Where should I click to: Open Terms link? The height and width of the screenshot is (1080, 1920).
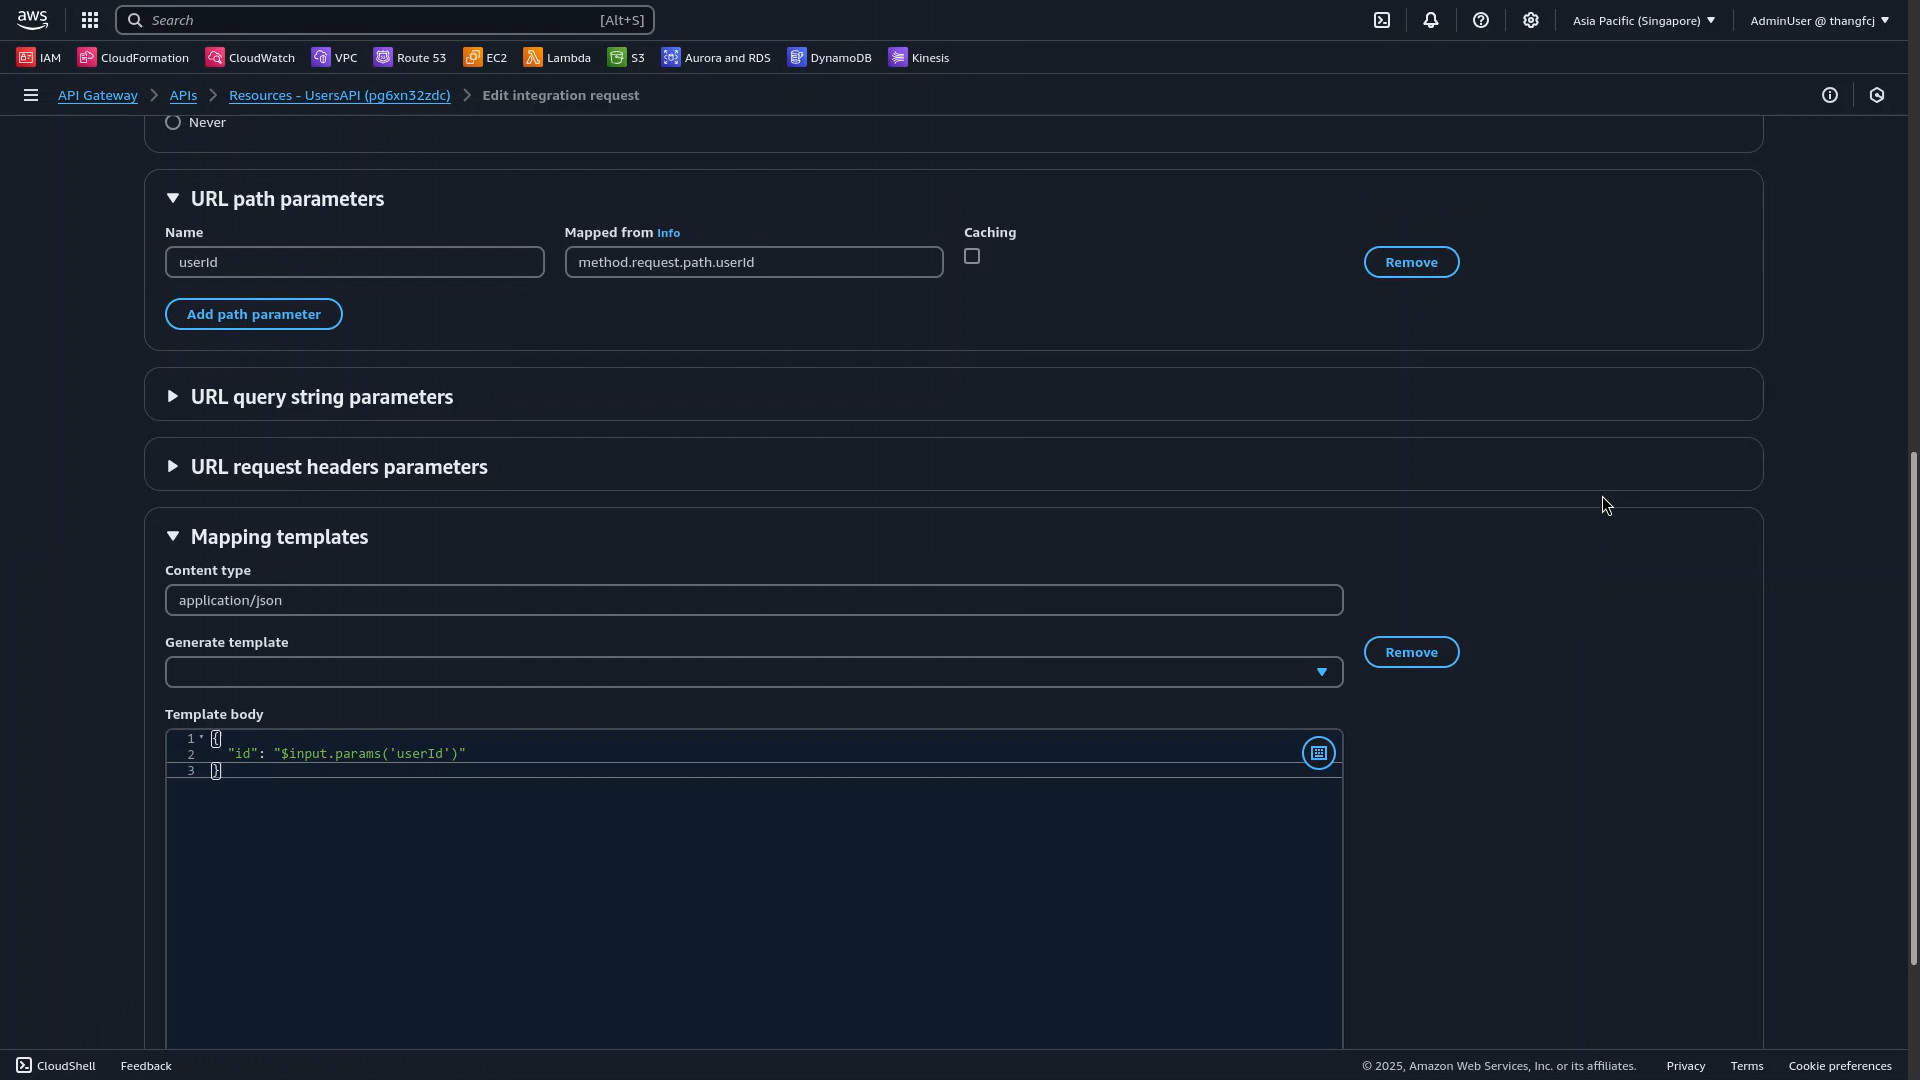click(1747, 1065)
